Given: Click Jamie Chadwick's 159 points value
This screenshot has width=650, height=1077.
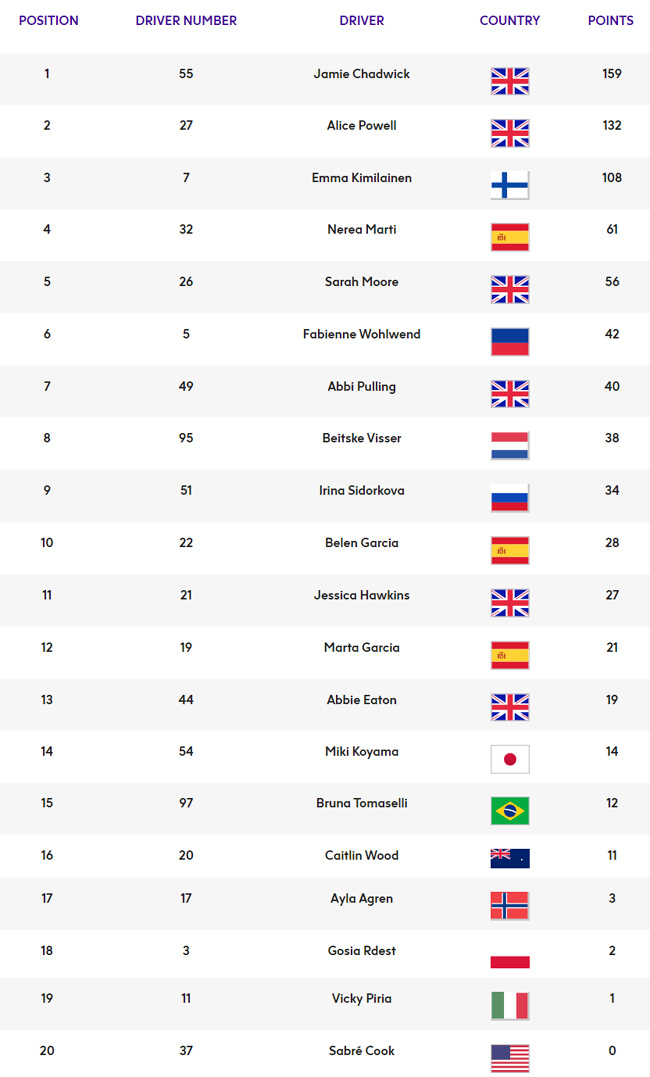Looking at the screenshot, I should [x=612, y=73].
